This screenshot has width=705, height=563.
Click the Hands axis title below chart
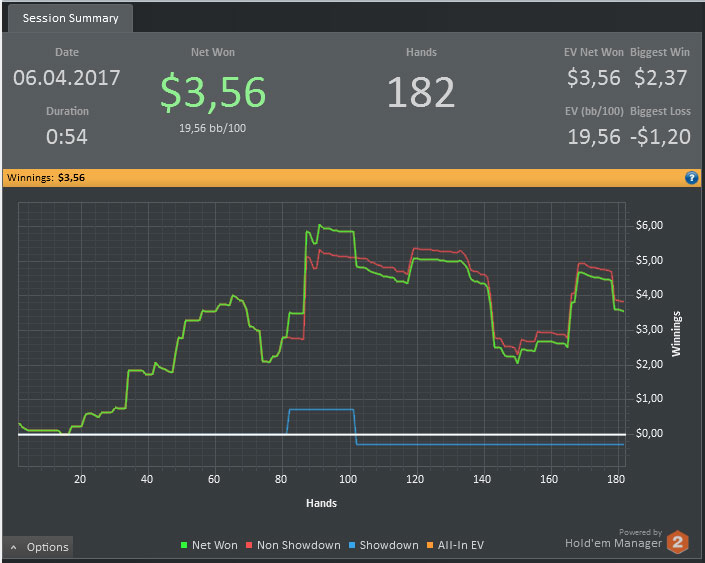(321, 503)
